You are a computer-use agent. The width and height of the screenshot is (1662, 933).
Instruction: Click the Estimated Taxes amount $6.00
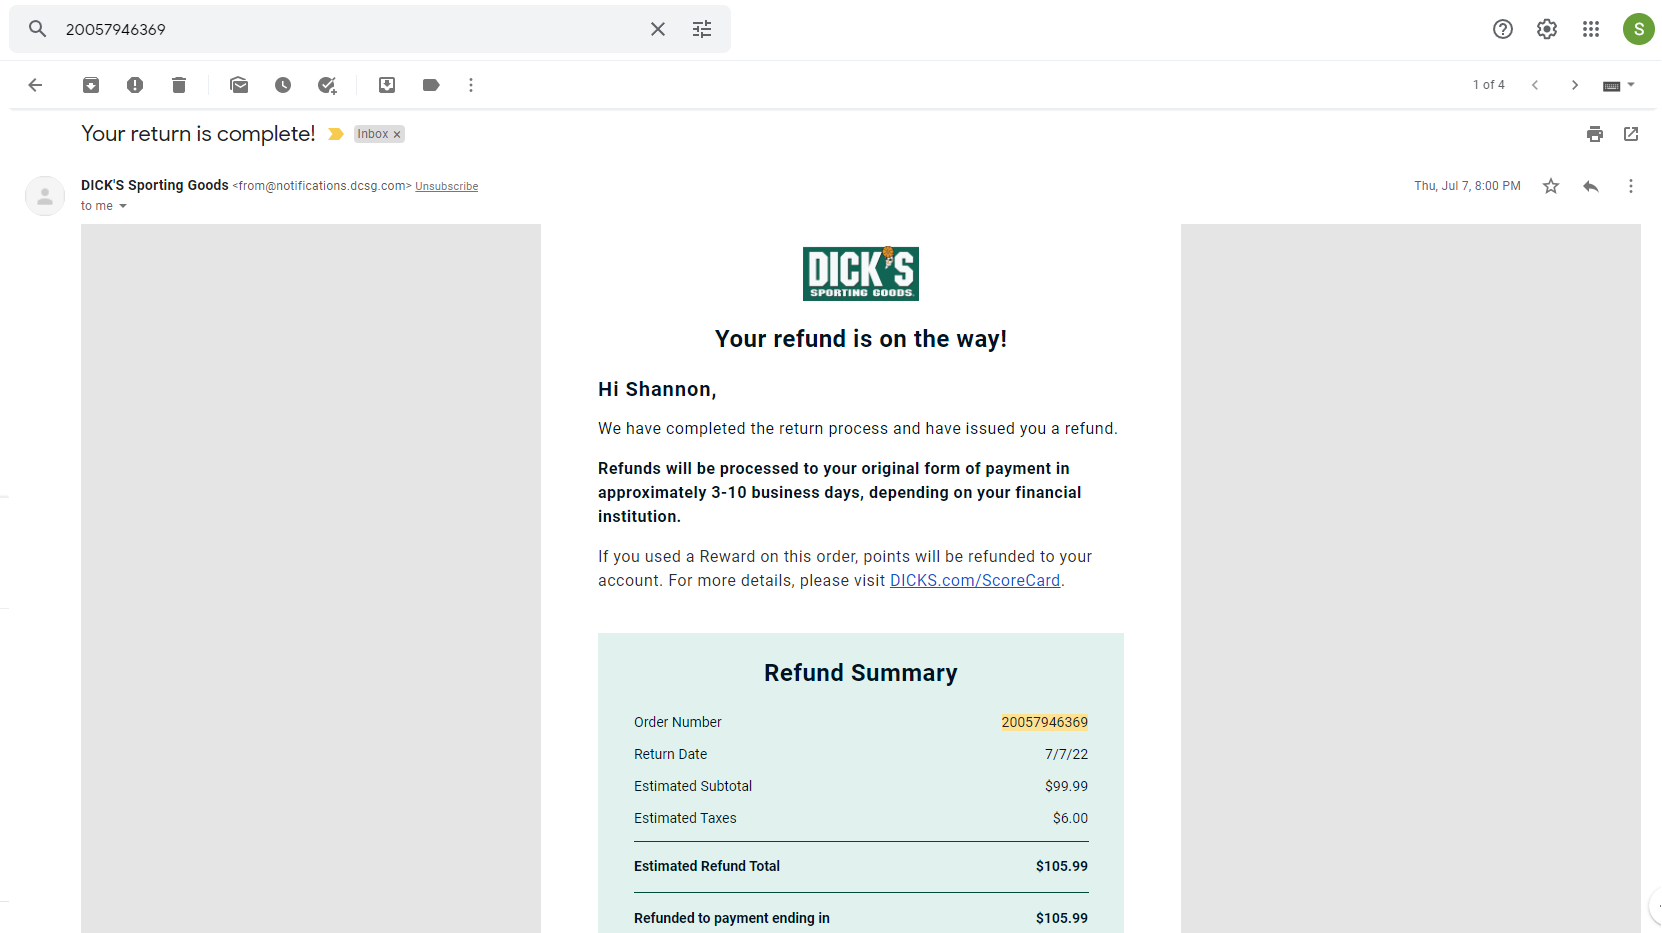click(x=1071, y=818)
